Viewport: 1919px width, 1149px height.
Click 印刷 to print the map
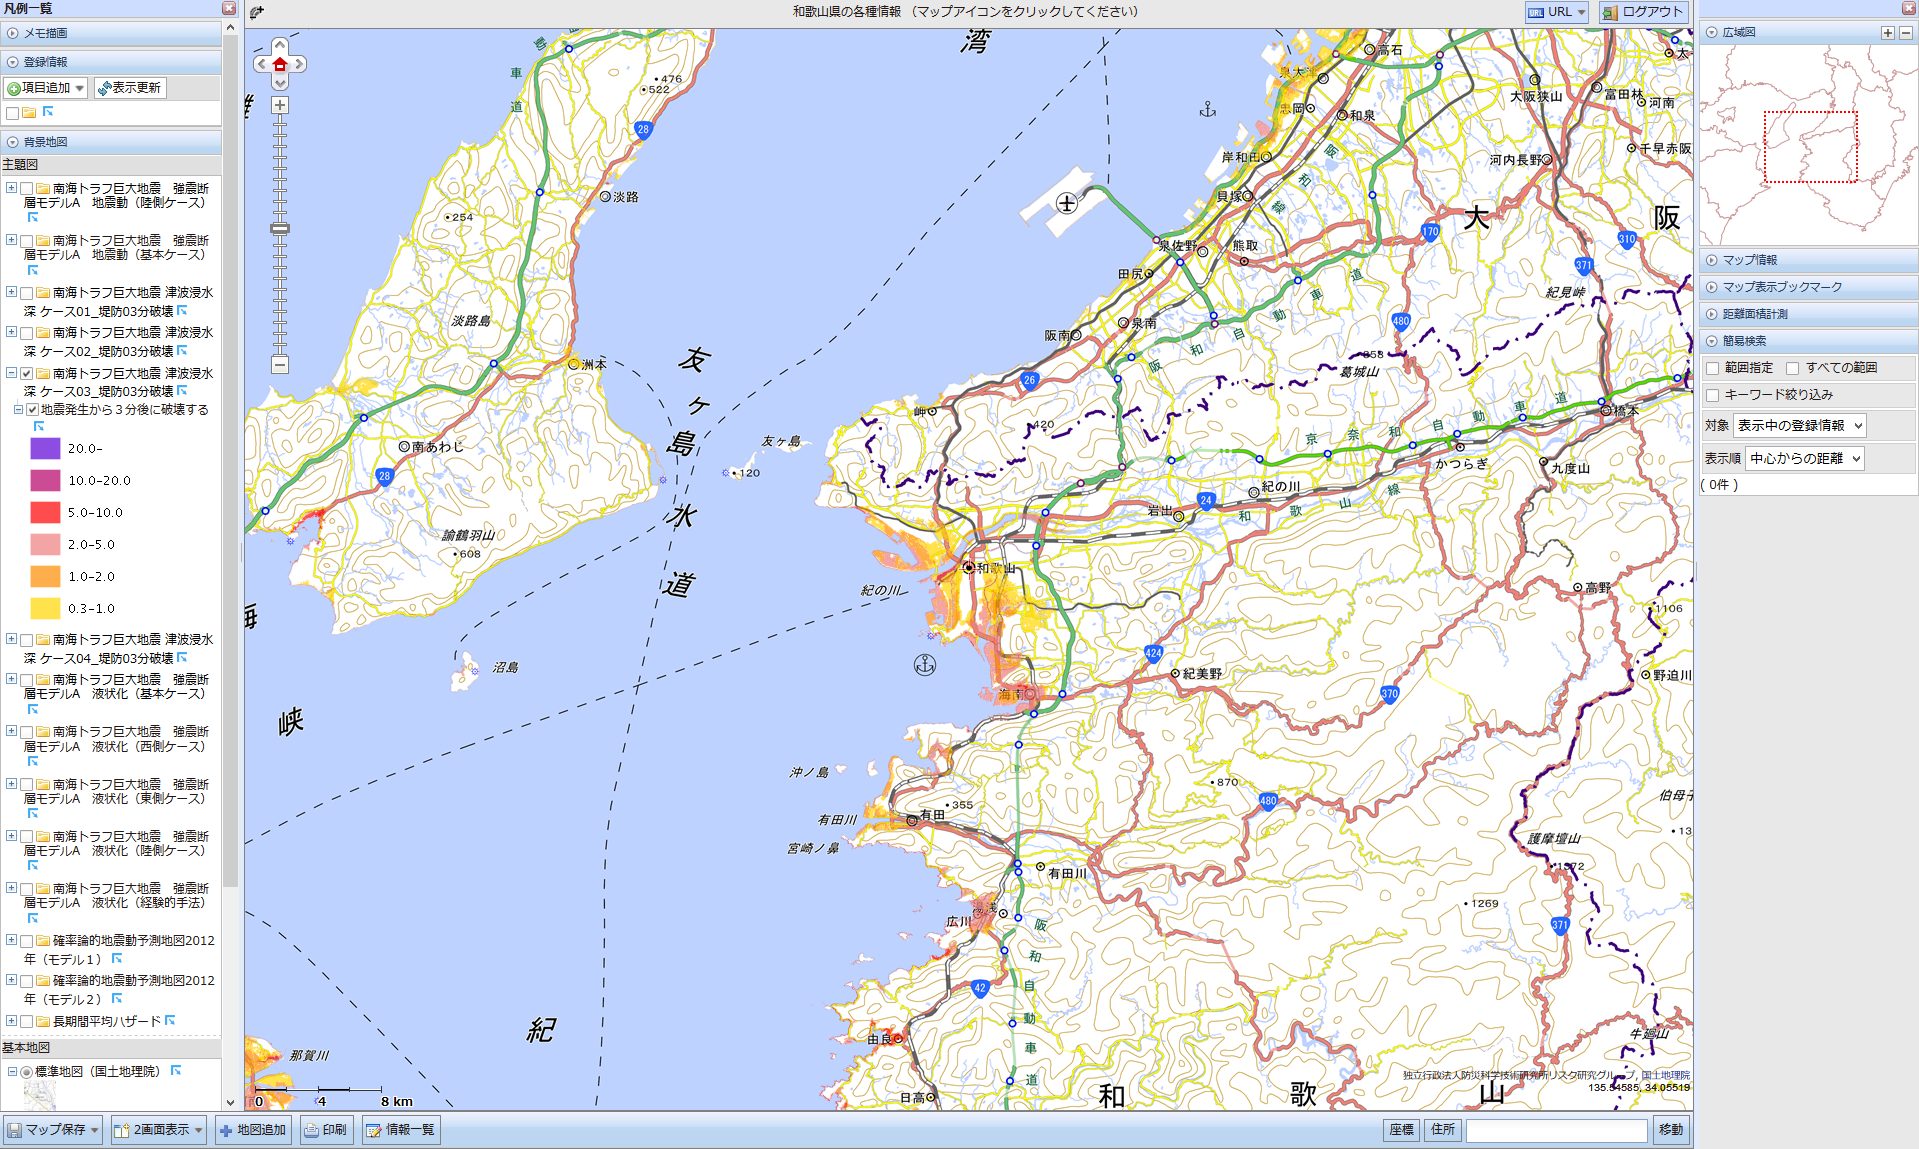coord(326,1130)
